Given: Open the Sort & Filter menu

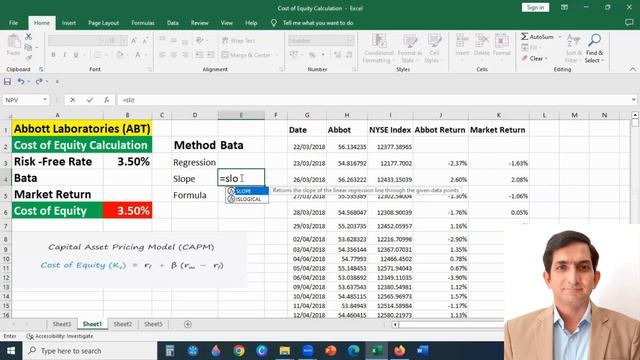Looking at the screenshot, I should [x=573, y=49].
